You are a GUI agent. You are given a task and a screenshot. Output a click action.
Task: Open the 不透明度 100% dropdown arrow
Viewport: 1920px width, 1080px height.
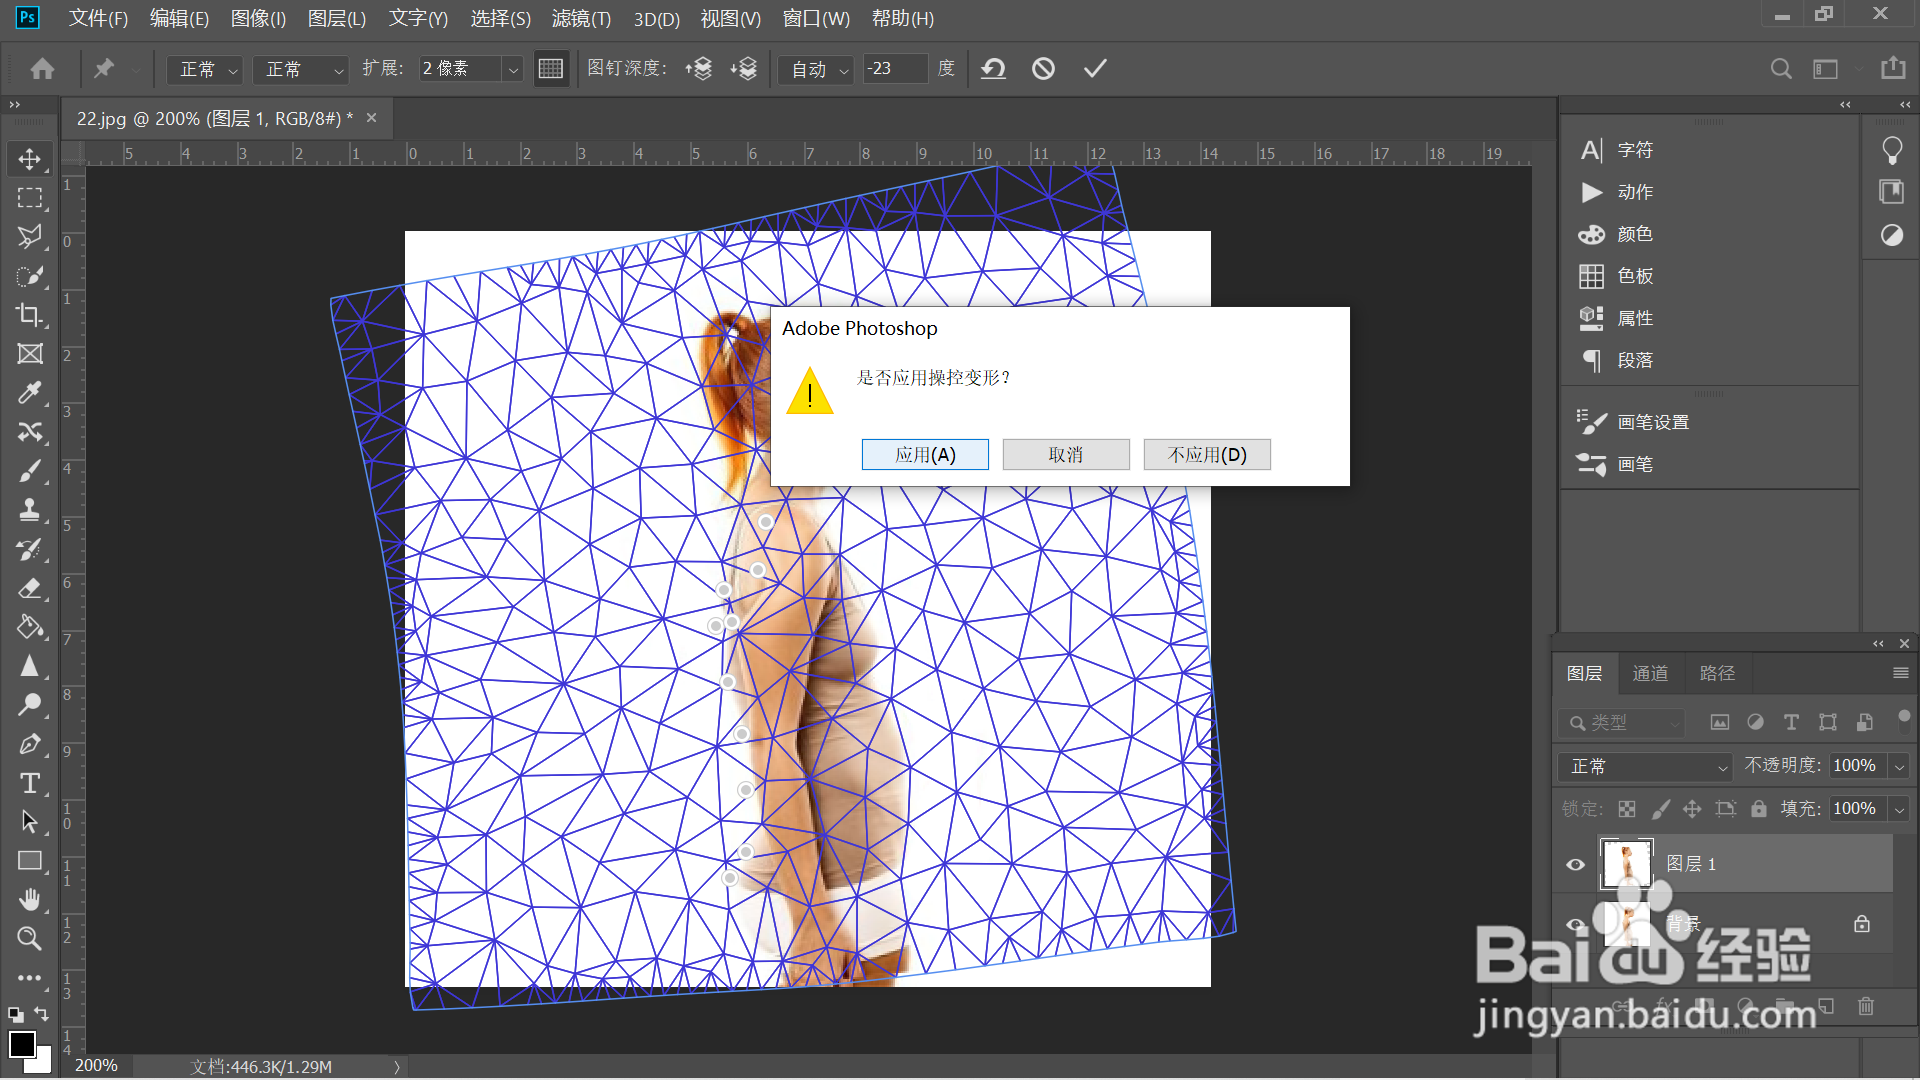point(1899,767)
